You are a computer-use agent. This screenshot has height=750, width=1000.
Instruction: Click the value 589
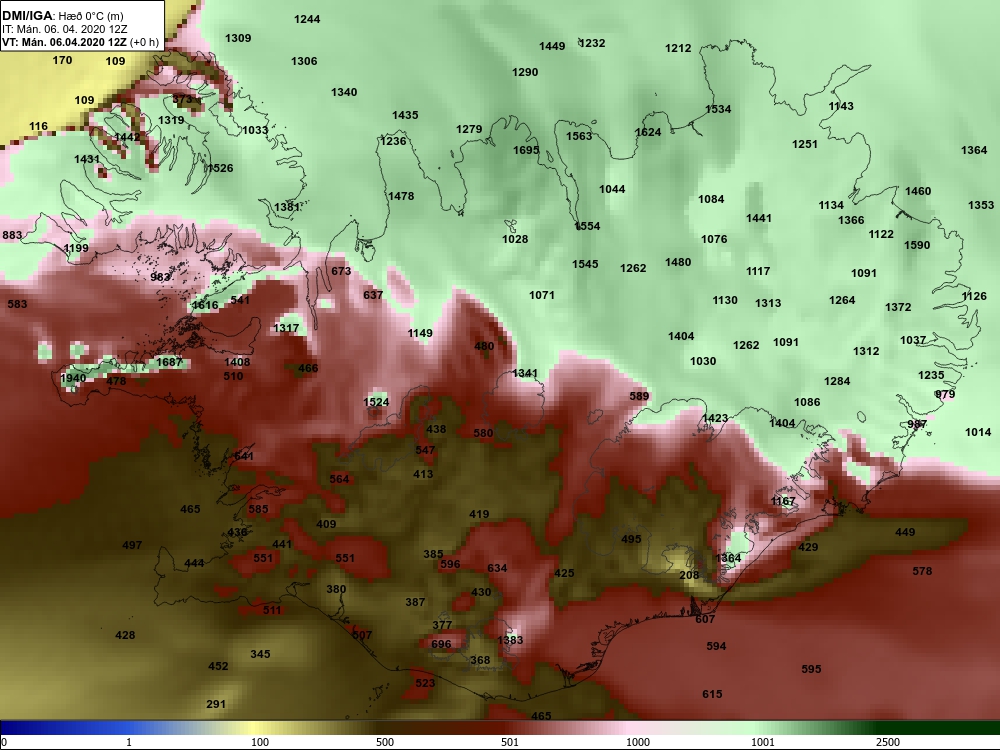tap(639, 396)
